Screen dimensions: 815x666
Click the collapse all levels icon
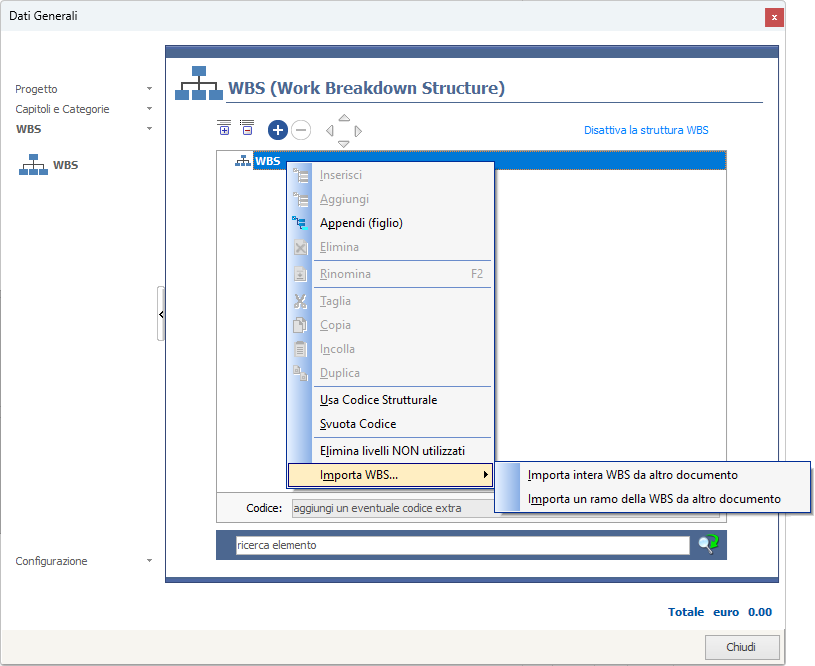click(247, 128)
